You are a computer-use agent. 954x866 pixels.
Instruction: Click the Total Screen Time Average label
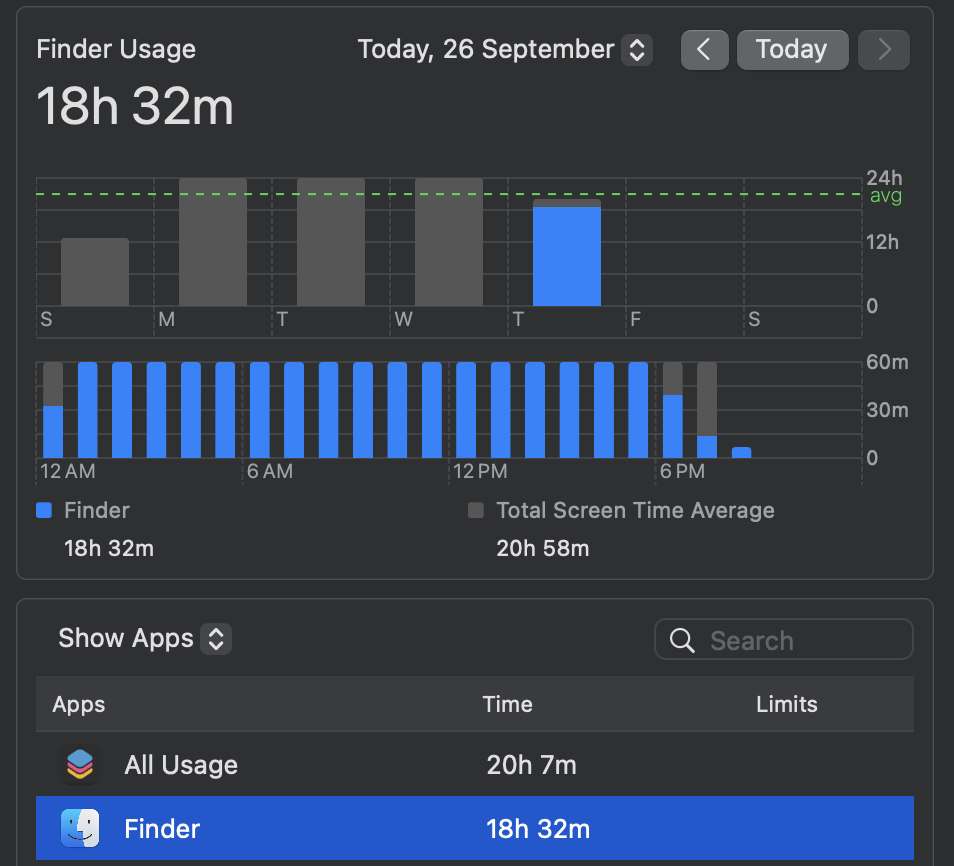(635, 510)
